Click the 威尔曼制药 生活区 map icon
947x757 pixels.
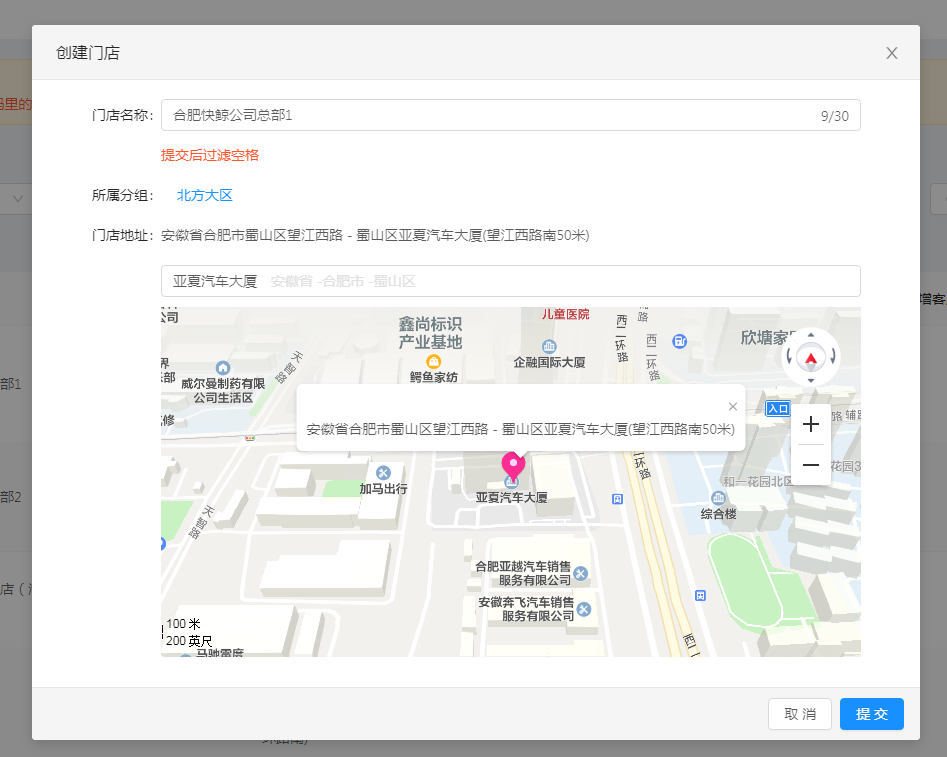(x=222, y=368)
